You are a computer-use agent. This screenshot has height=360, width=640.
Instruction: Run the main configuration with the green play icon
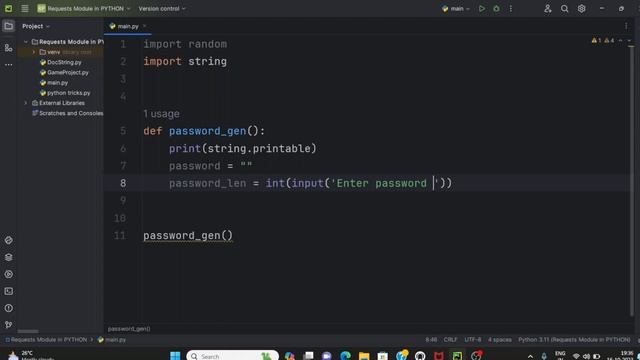(482, 9)
